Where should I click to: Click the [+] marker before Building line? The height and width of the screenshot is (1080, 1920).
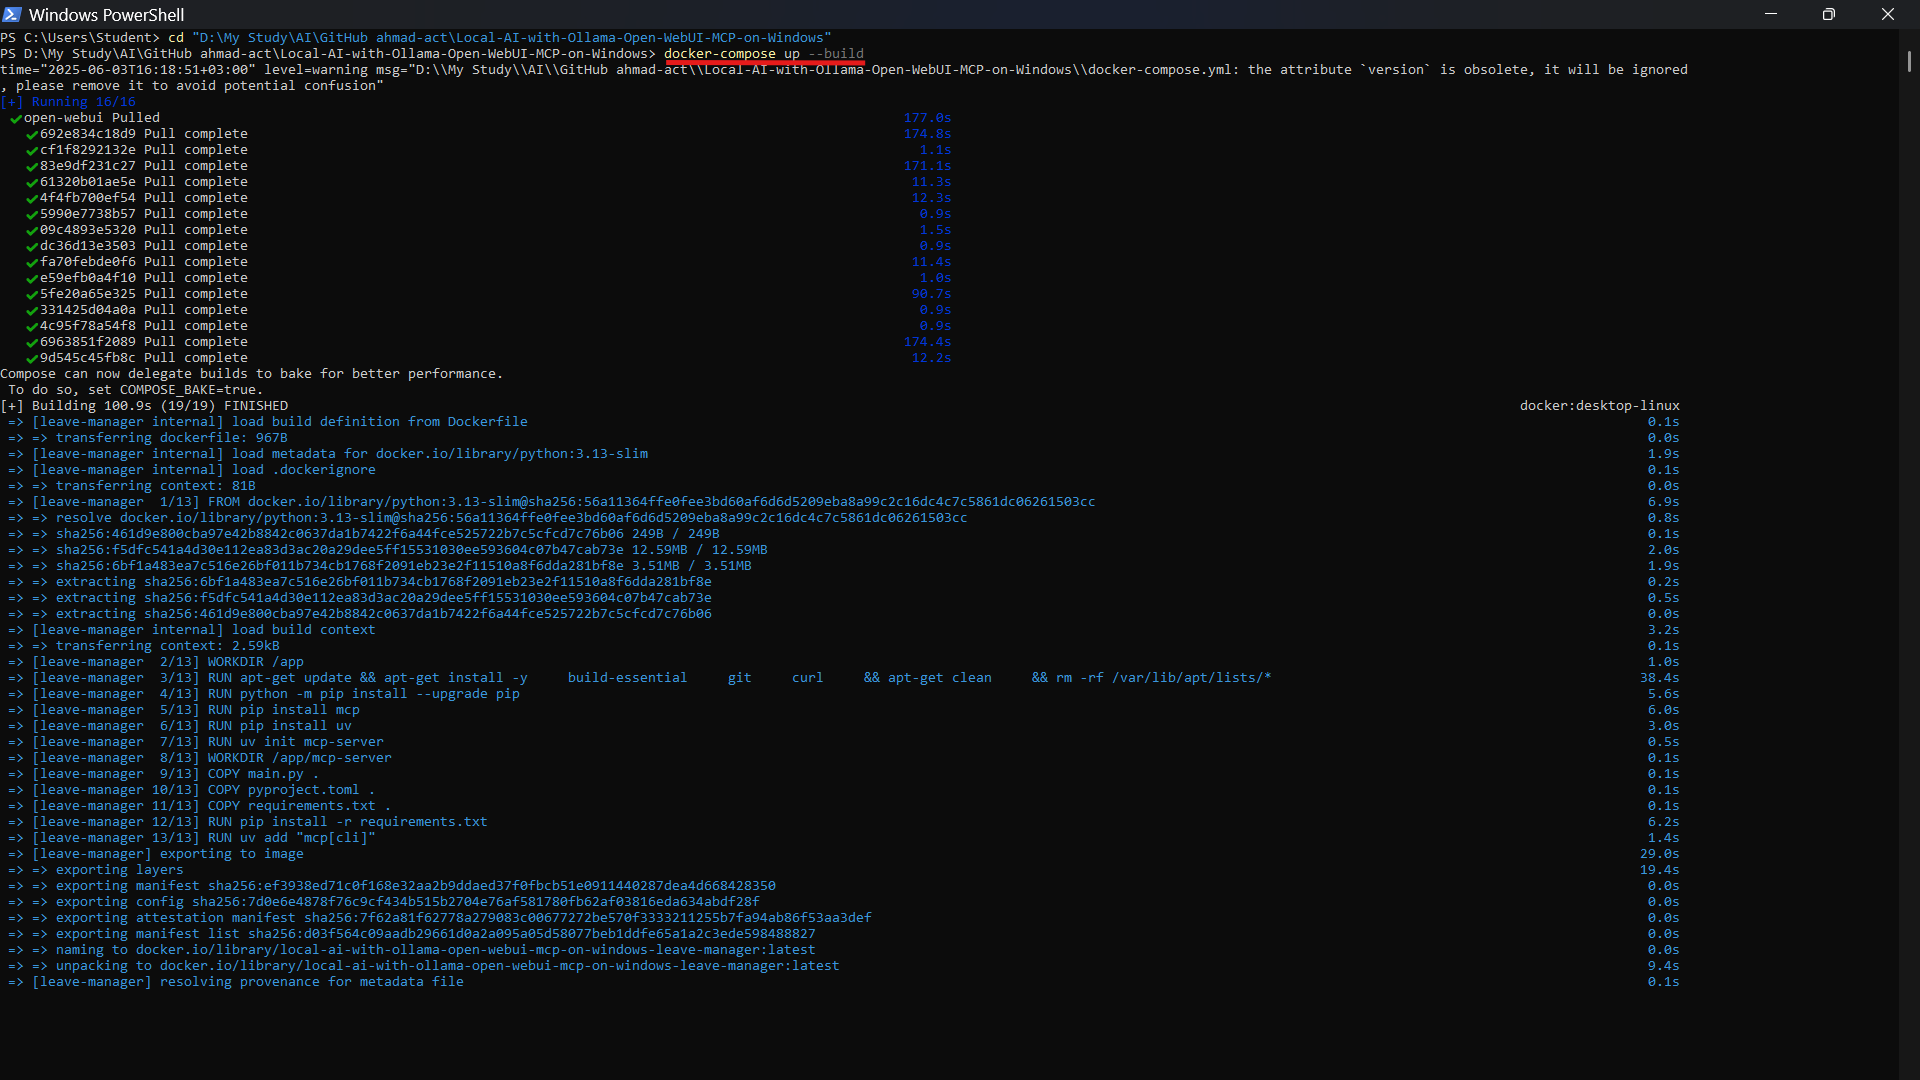click(x=12, y=406)
